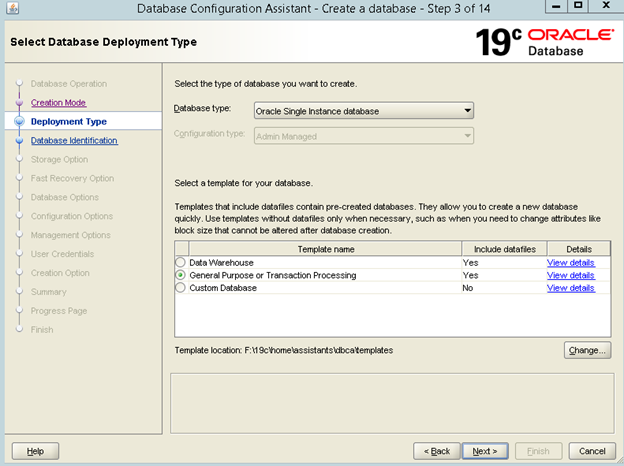Click the disabled Finish button
The height and width of the screenshot is (466, 624).
[x=538, y=451]
